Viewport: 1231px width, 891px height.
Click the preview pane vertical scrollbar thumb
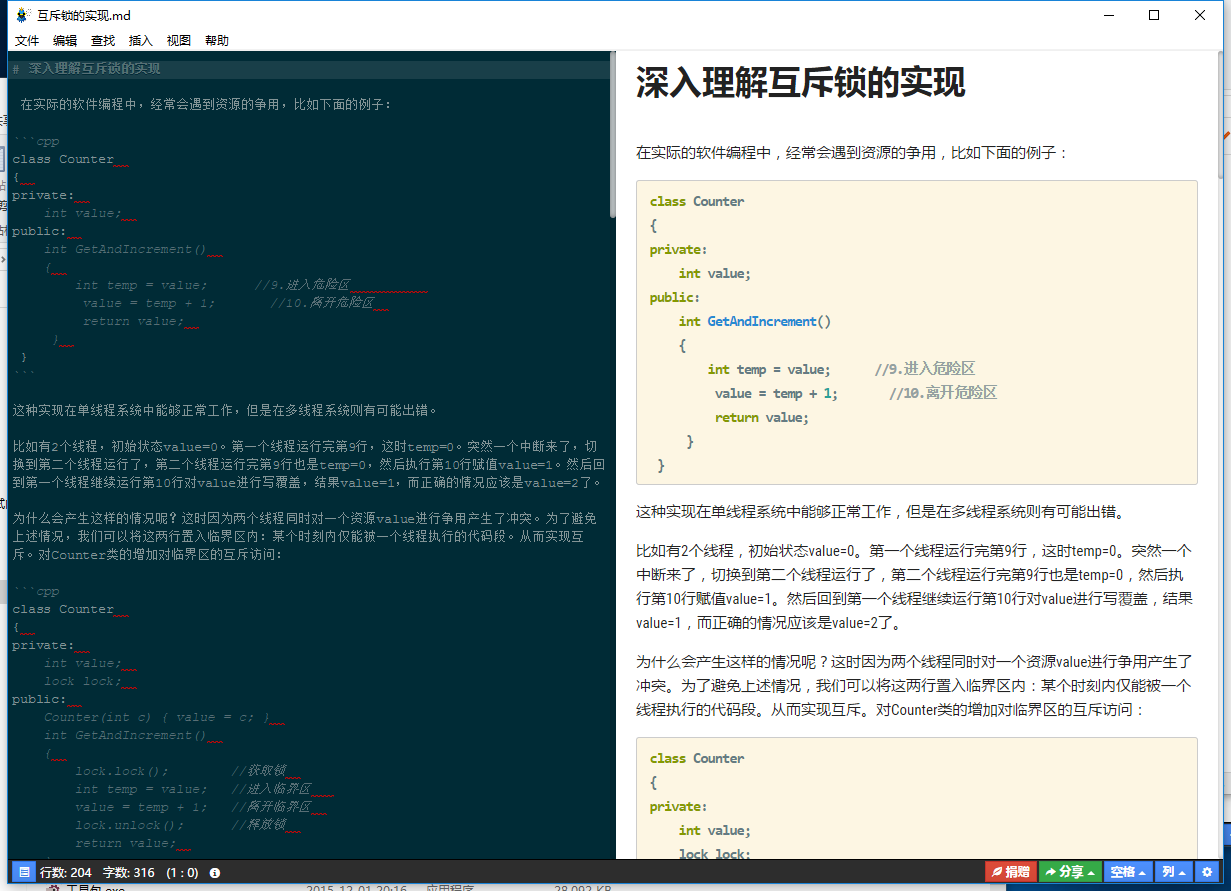pos(1221,117)
